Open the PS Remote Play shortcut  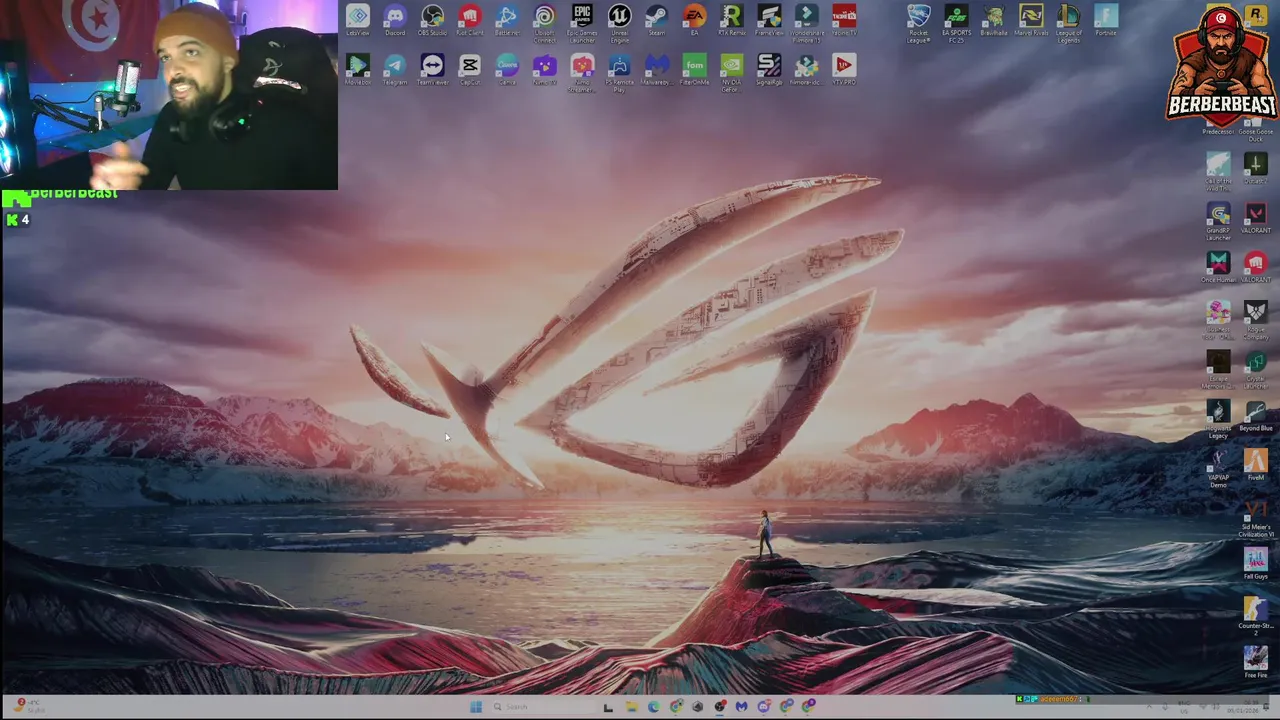point(619,71)
